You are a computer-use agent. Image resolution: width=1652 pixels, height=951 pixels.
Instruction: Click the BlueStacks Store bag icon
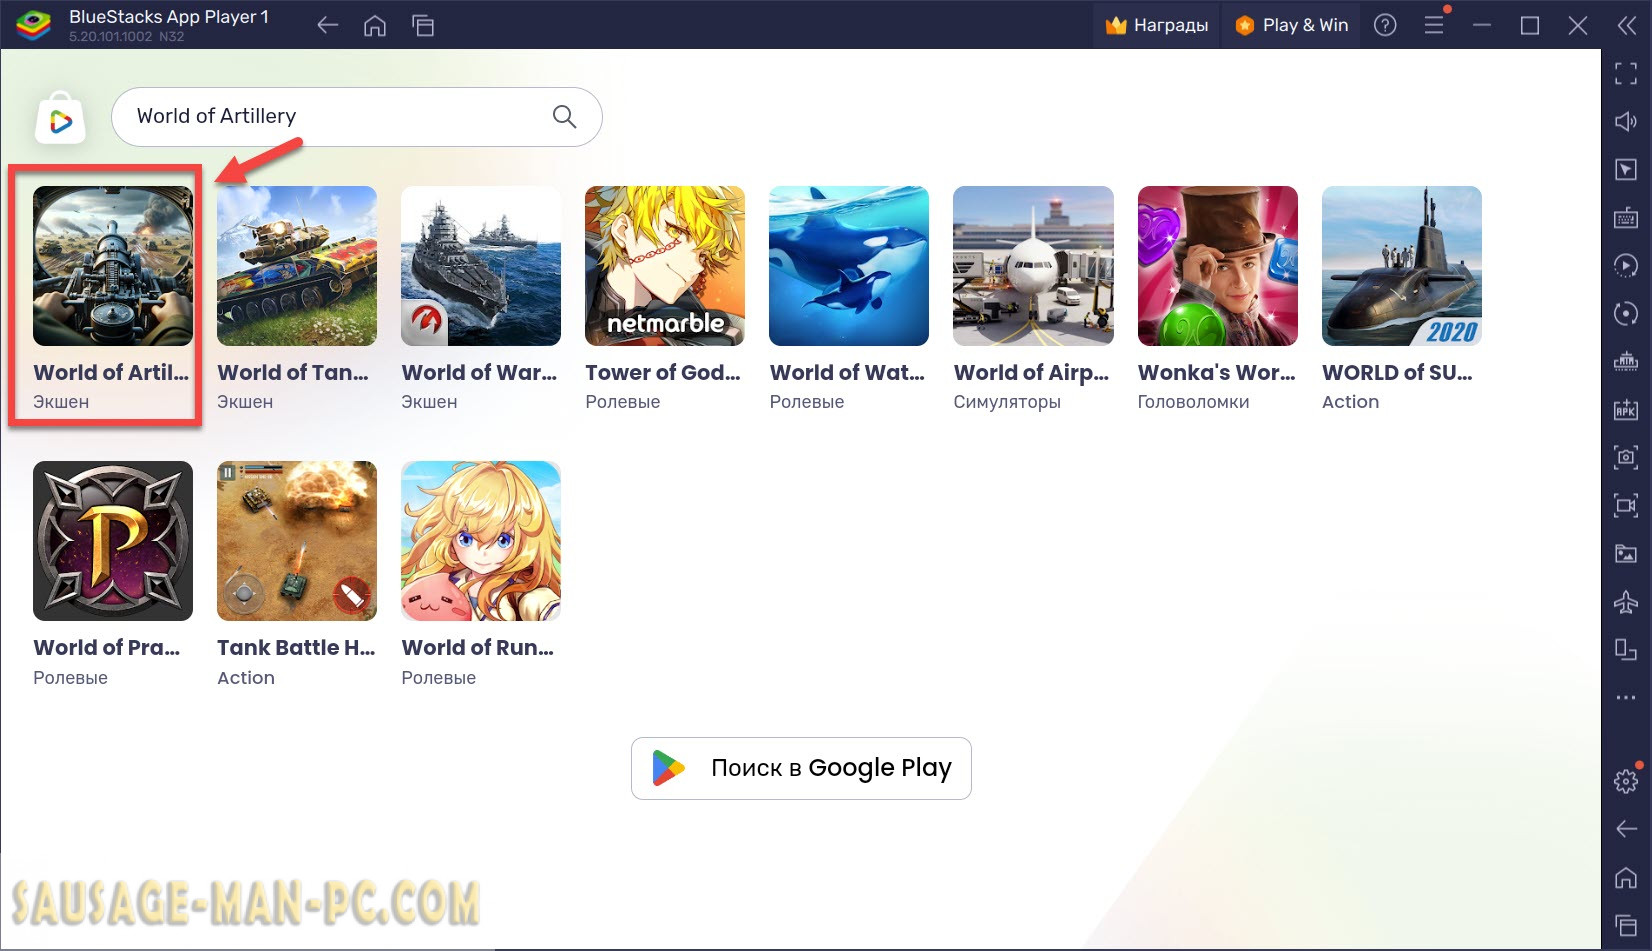60,119
